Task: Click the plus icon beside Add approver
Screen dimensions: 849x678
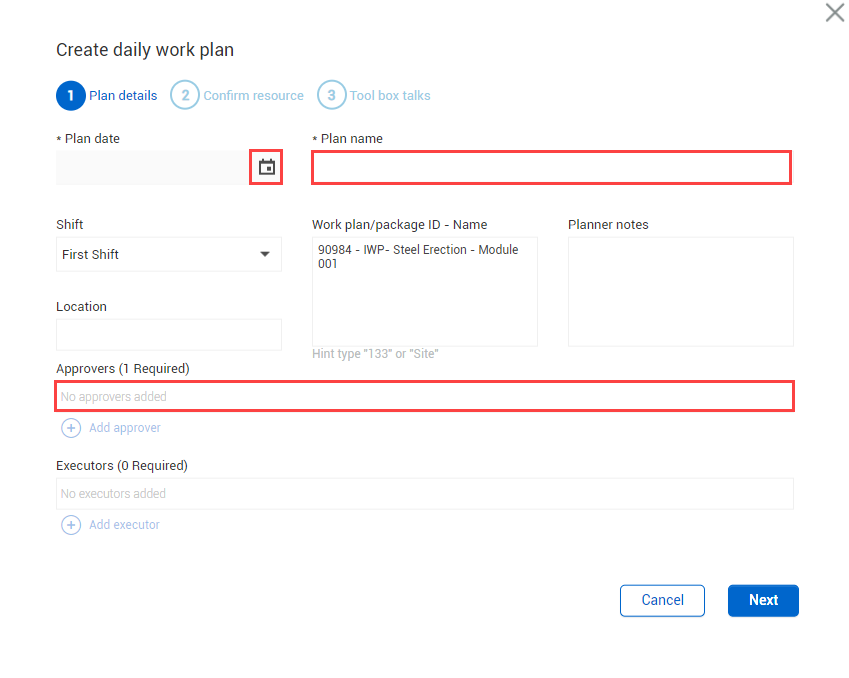Action: coord(71,428)
